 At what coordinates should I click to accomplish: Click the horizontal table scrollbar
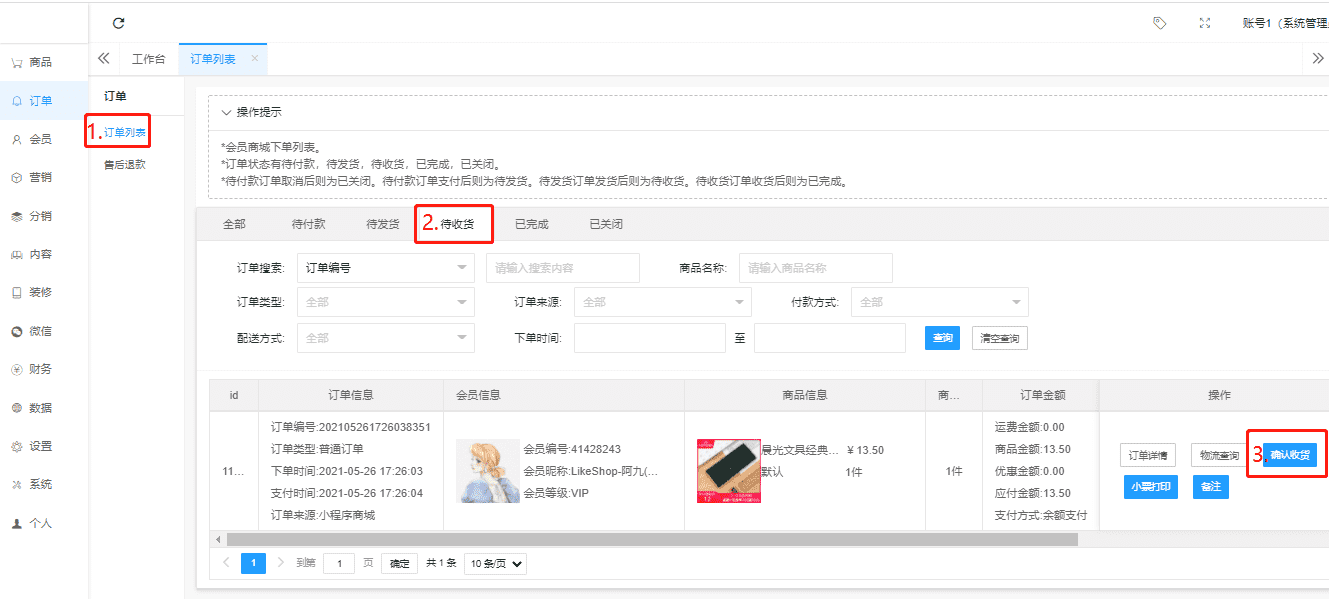(x=652, y=539)
